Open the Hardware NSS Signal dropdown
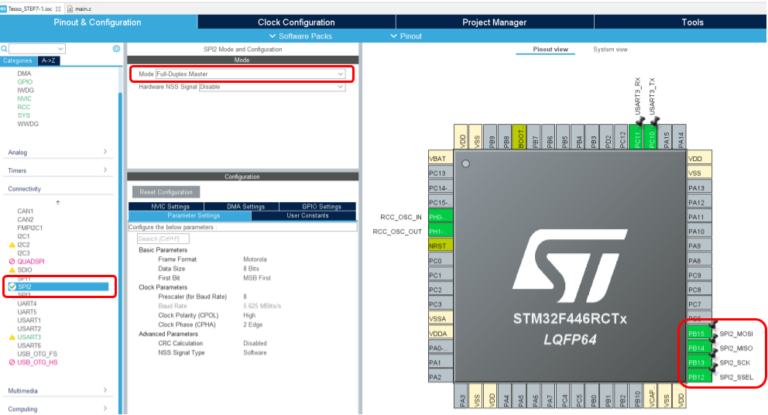 click(270, 86)
